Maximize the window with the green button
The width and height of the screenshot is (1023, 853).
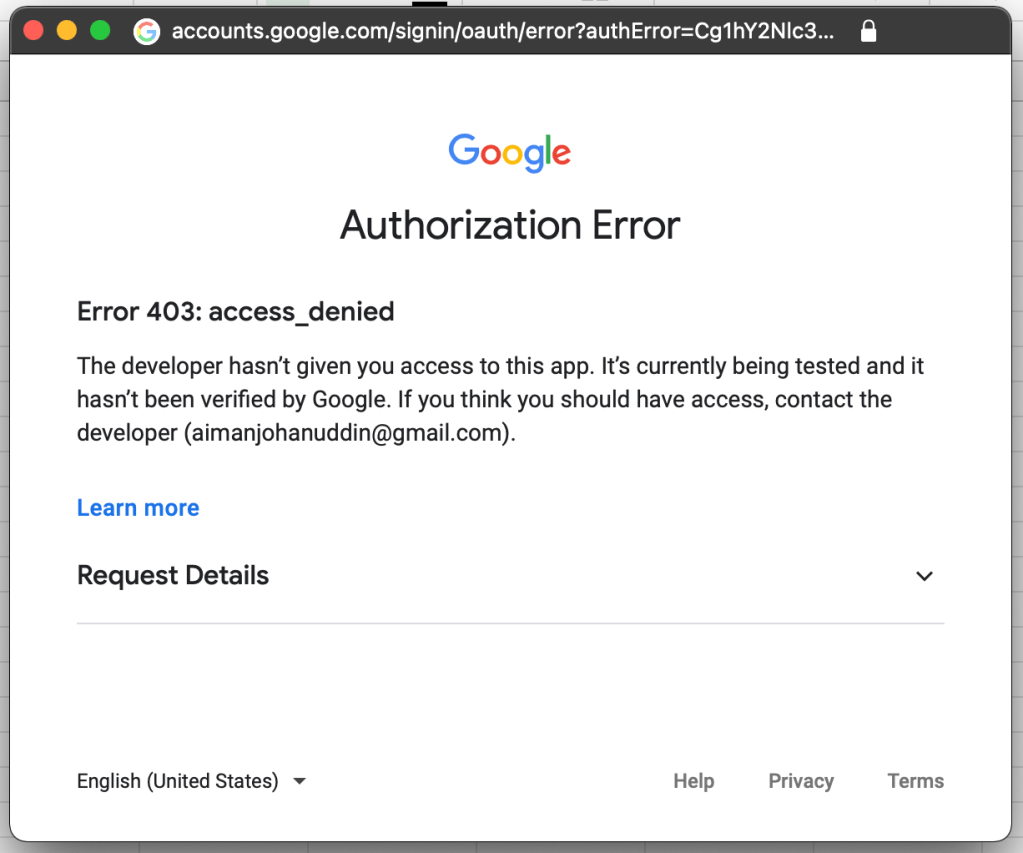tap(100, 30)
